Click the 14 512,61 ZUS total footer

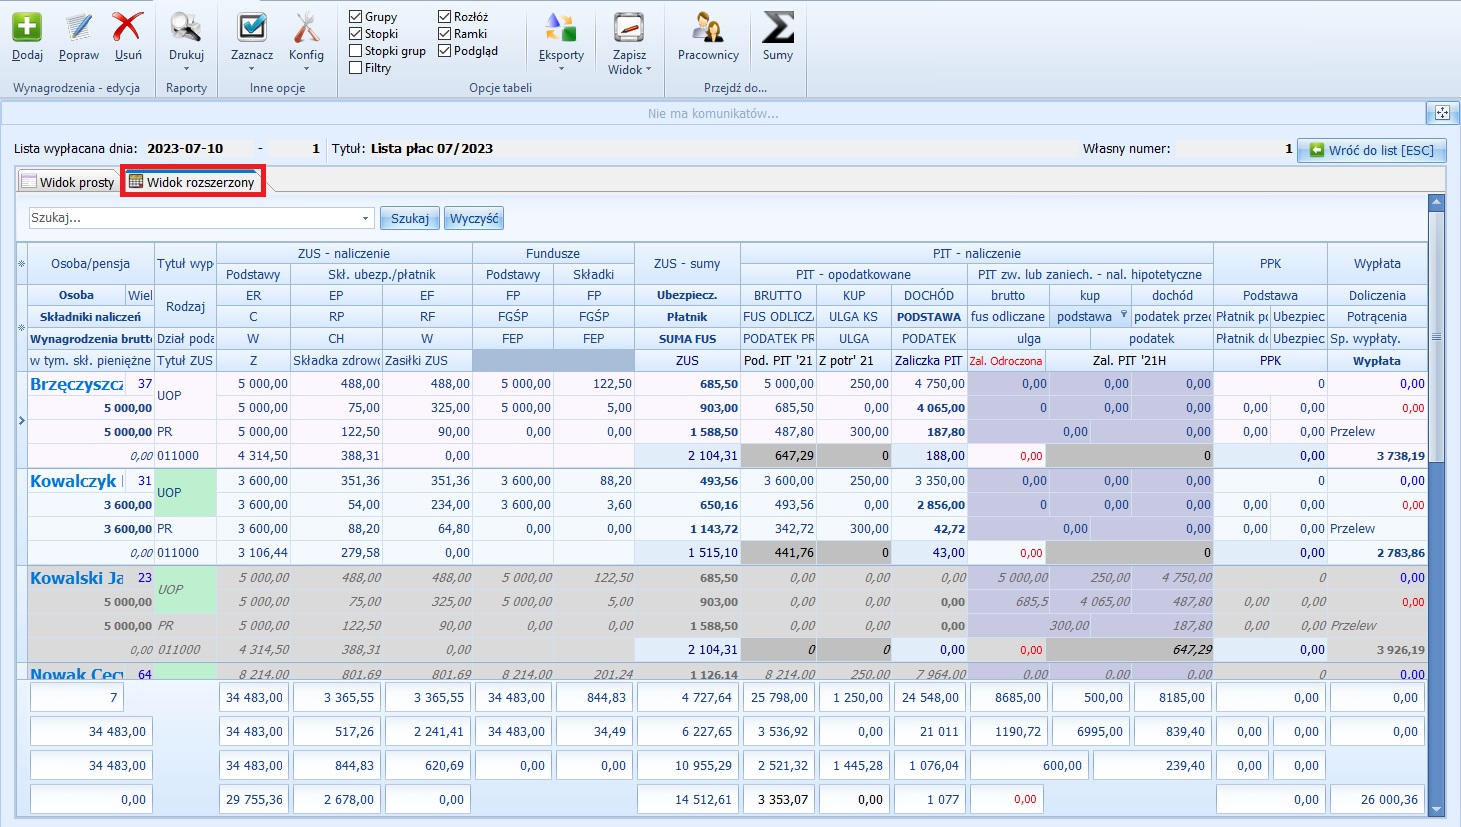pyautogui.click(x=687, y=800)
